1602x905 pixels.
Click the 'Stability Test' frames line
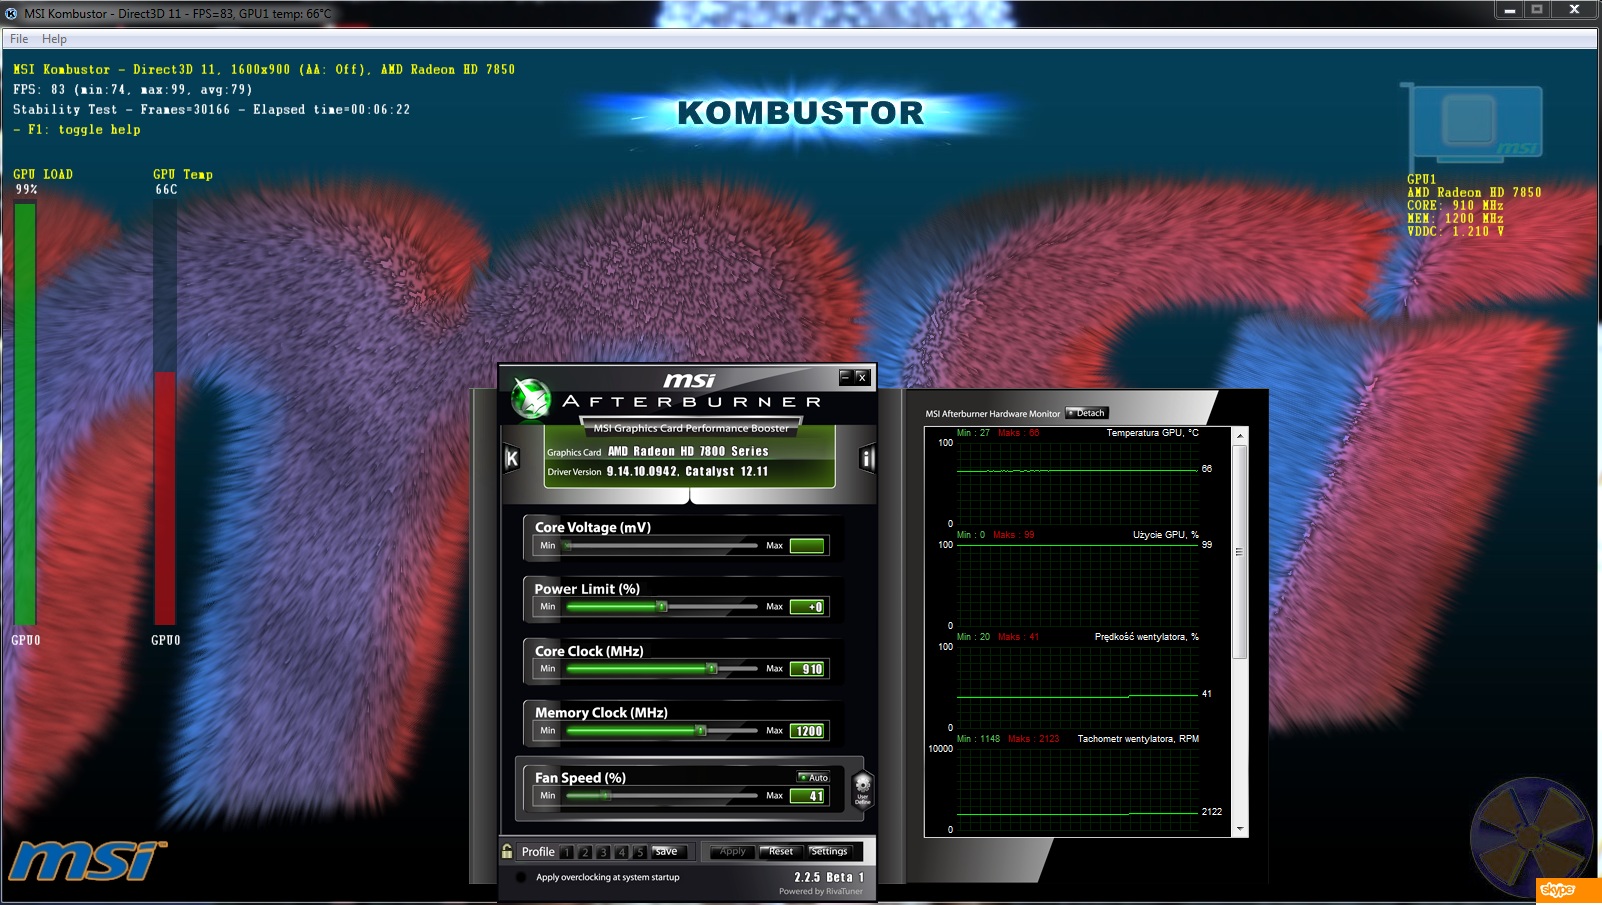pyautogui.click(x=211, y=109)
